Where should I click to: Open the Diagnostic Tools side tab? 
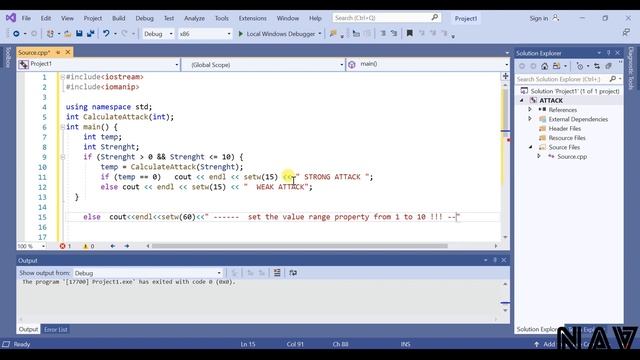click(x=631, y=68)
